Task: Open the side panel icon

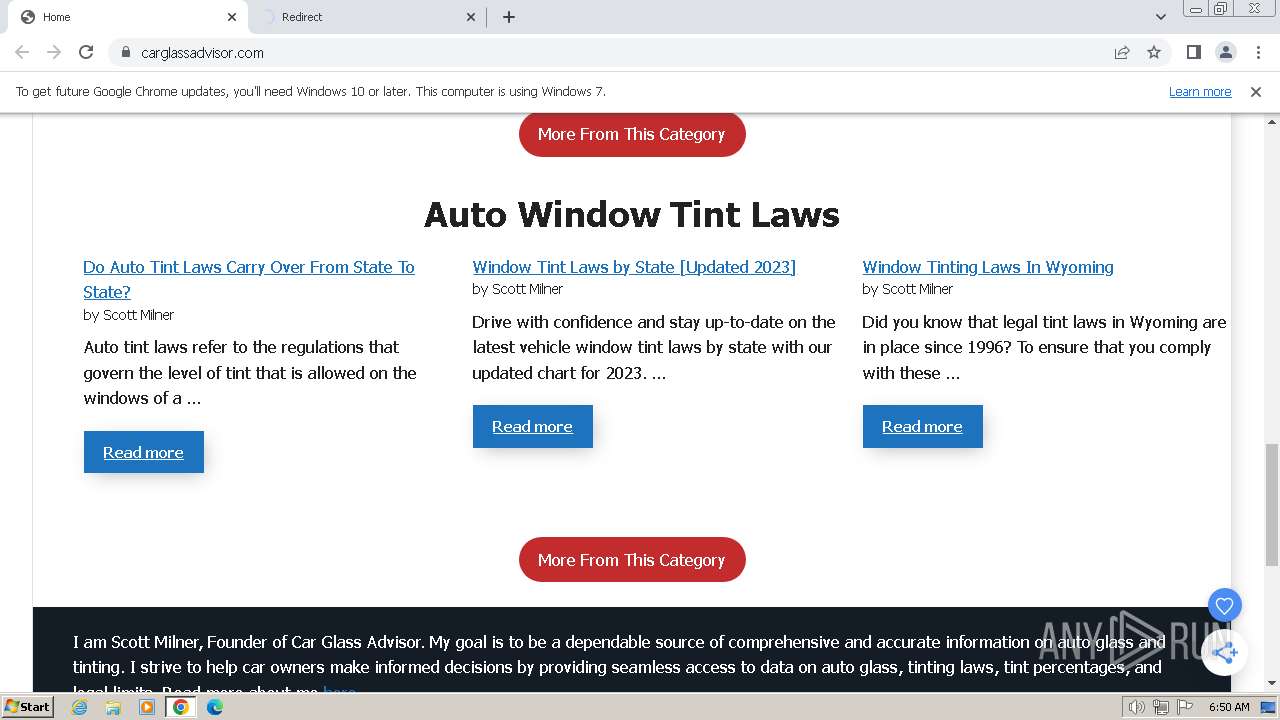Action: tap(1193, 52)
